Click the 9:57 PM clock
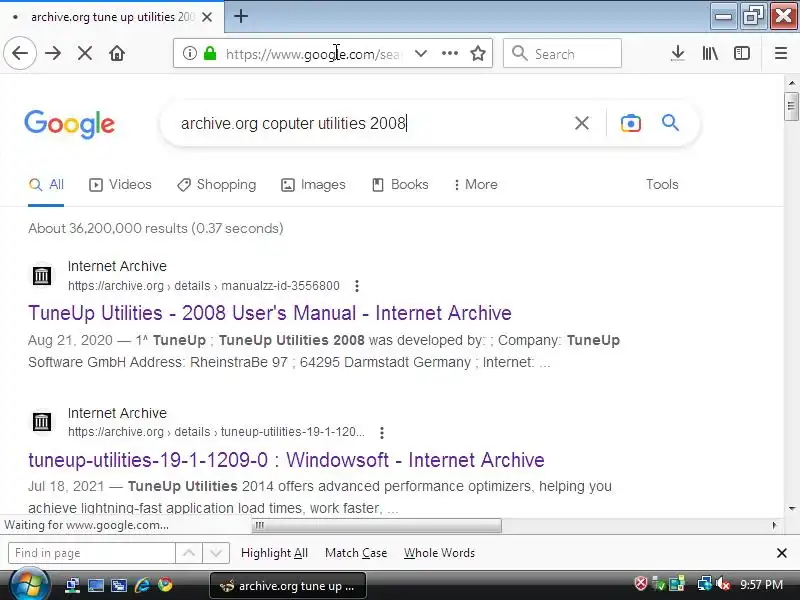The width and height of the screenshot is (800, 600). pyautogui.click(x=761, y=584)
